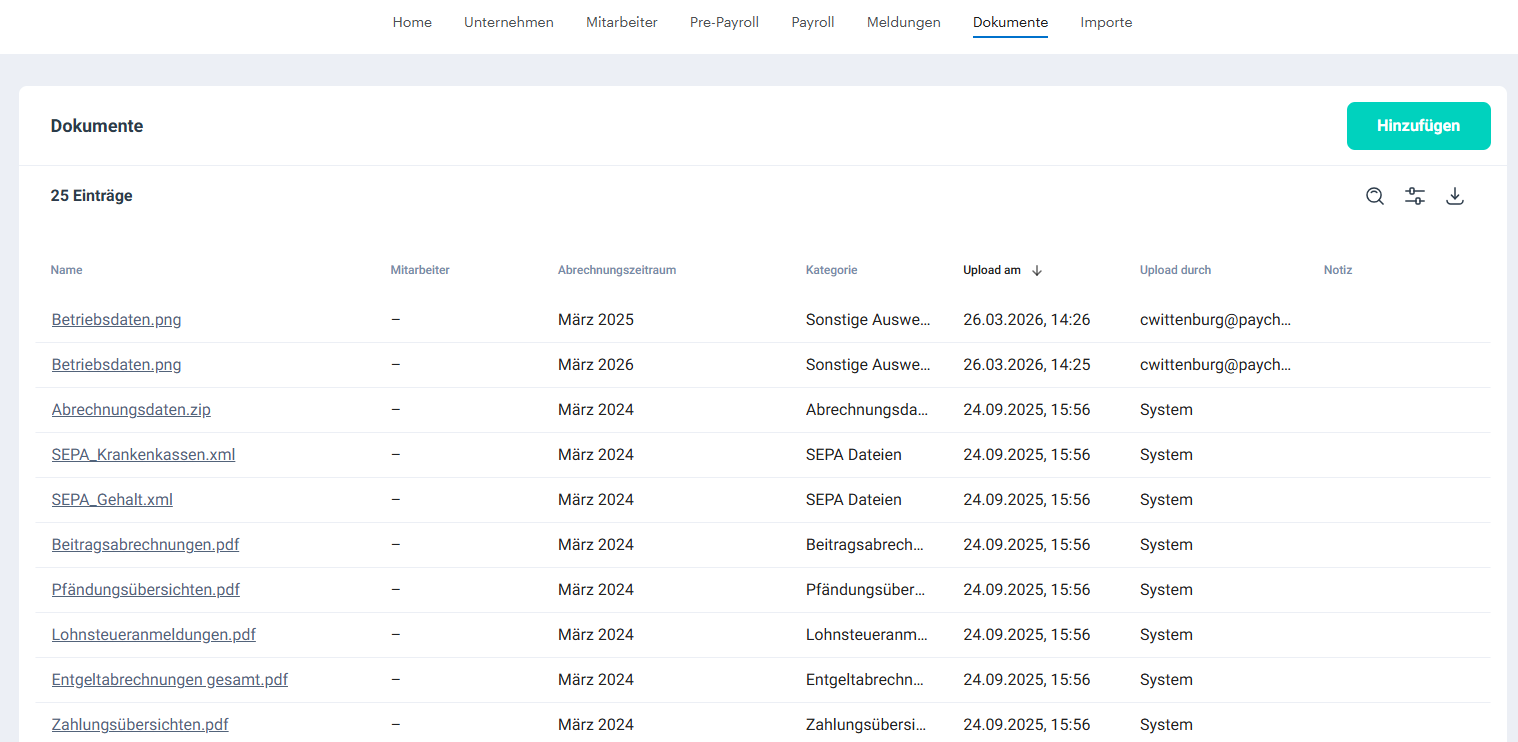Open the Pre-Payroll tab
This screenshot has height=742, width=1518.
[724, 22]
